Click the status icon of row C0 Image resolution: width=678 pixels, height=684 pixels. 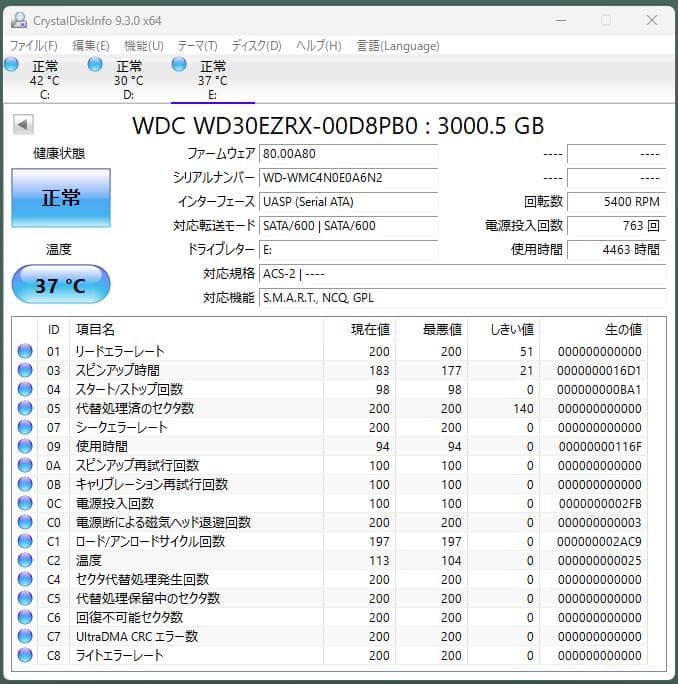point(25,522)
